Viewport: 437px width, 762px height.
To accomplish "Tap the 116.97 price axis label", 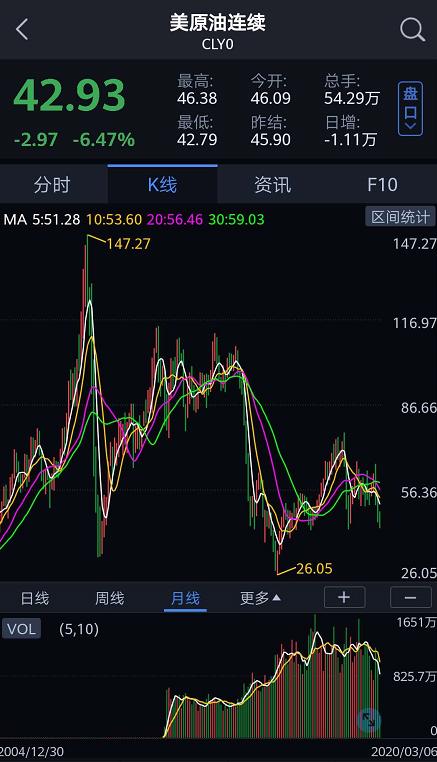I will [x=415, y=323].
